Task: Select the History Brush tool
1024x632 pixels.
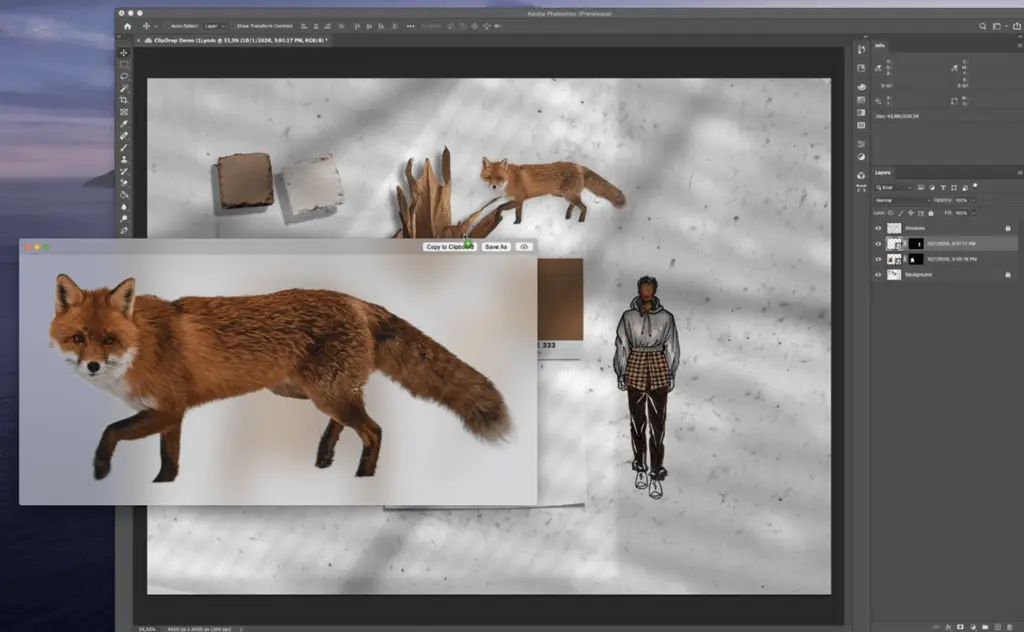Action: [x=124, y=171]
